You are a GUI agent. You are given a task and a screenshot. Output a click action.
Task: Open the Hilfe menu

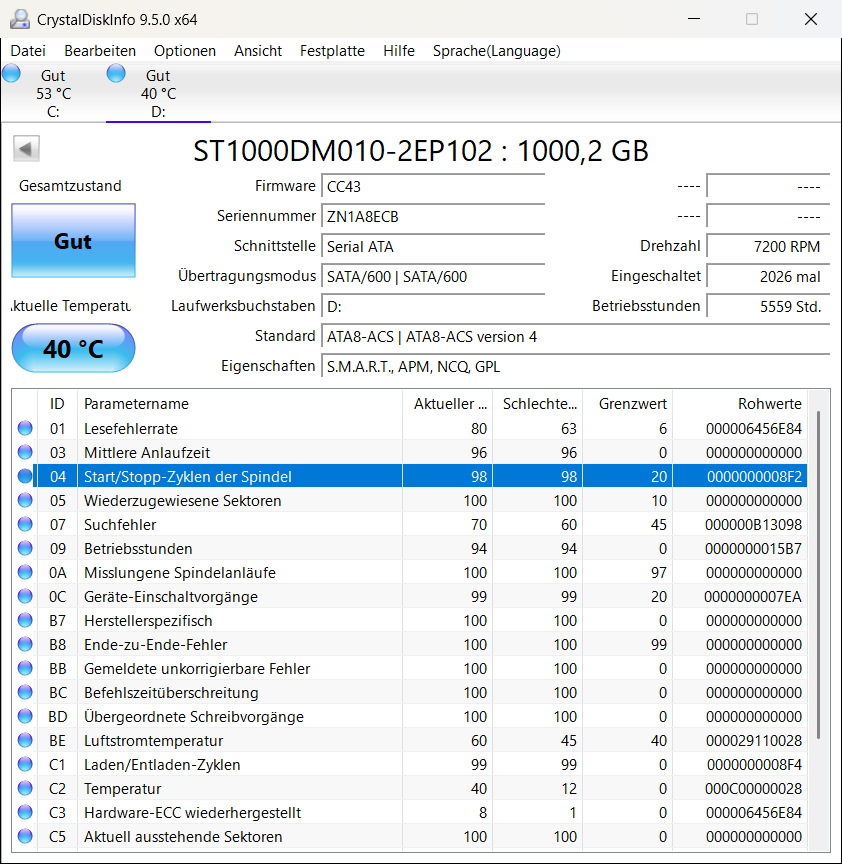[399, 51]
